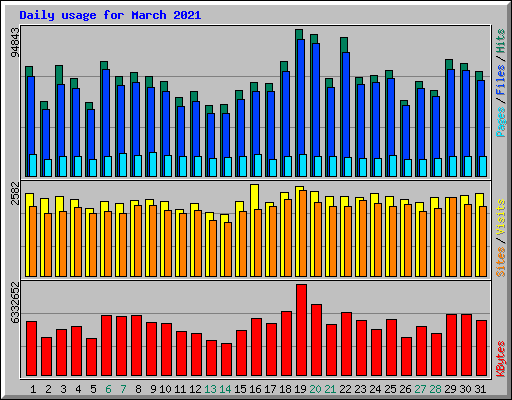Click day 19 on the date axis
512x400 pixels.
[x=300, y=389]
